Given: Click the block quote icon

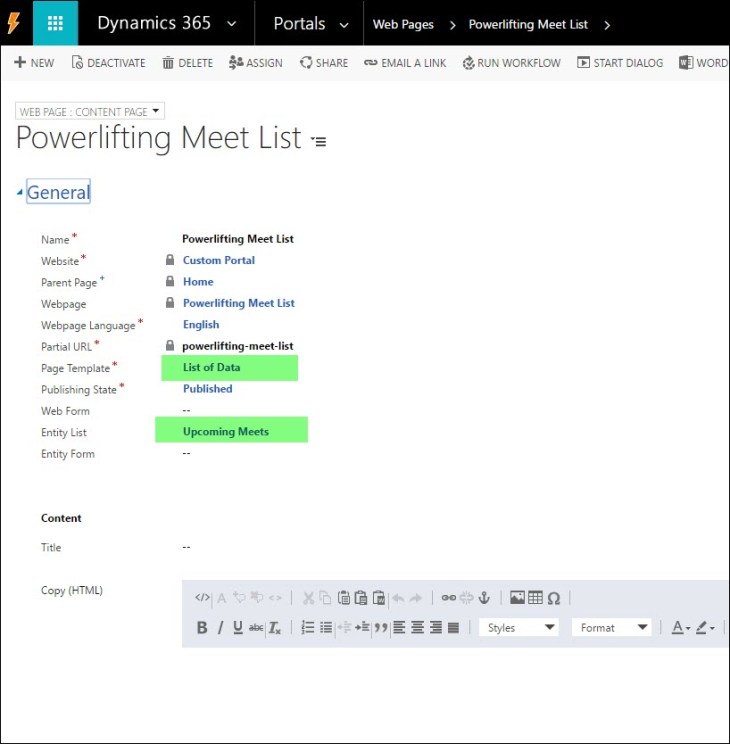Looking at the screenshot, I should (x=380, y=627).
